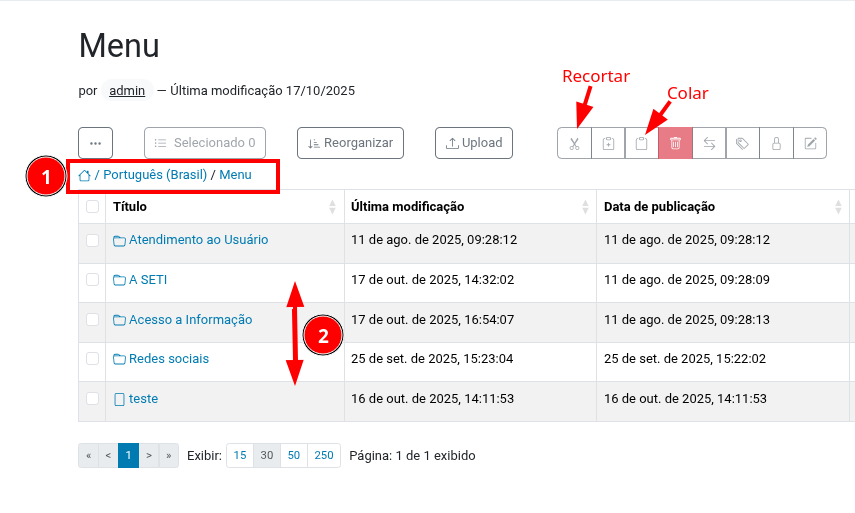Click the Cut (scissors) toolbar icon

click(574, 143)
